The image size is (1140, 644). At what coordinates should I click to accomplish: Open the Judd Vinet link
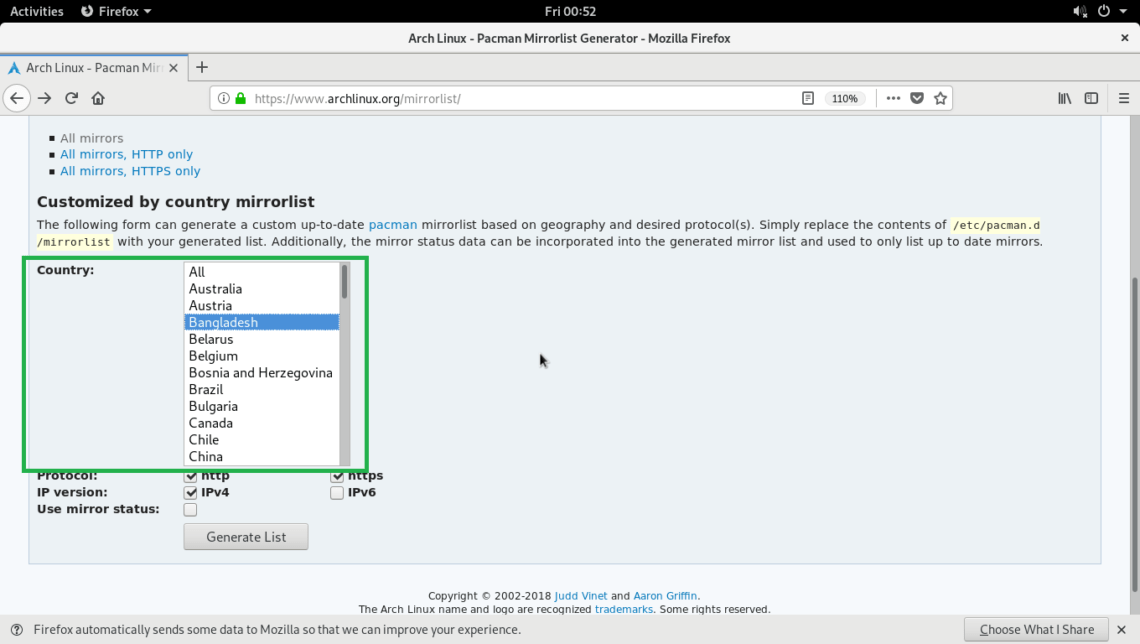pos(580,595)
